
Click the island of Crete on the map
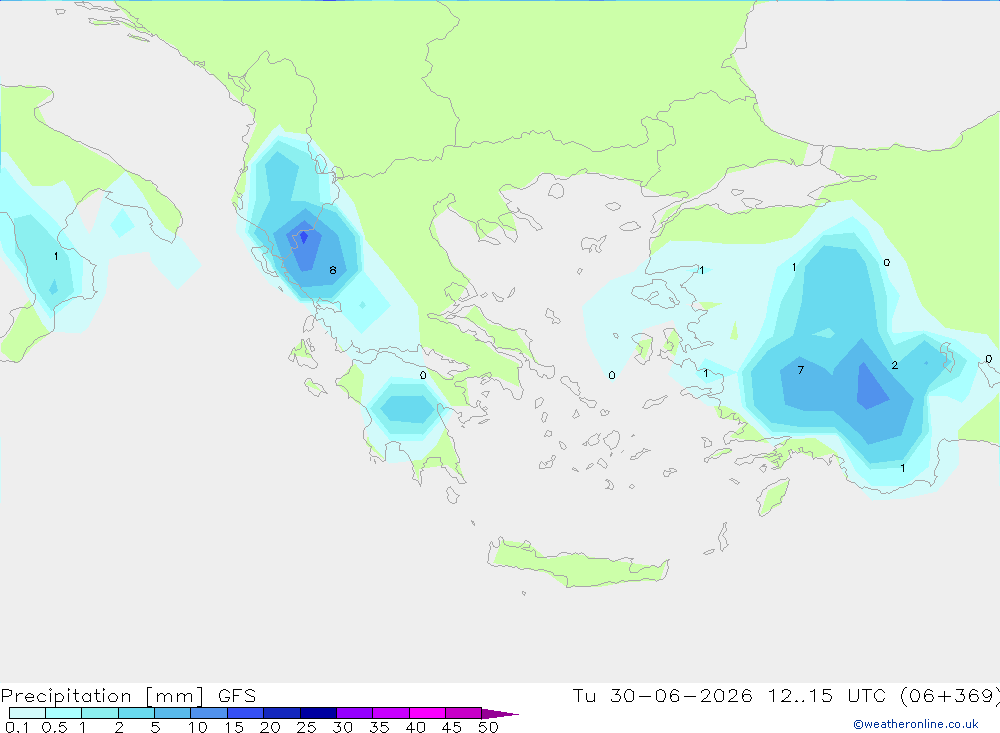click(578, 563)
